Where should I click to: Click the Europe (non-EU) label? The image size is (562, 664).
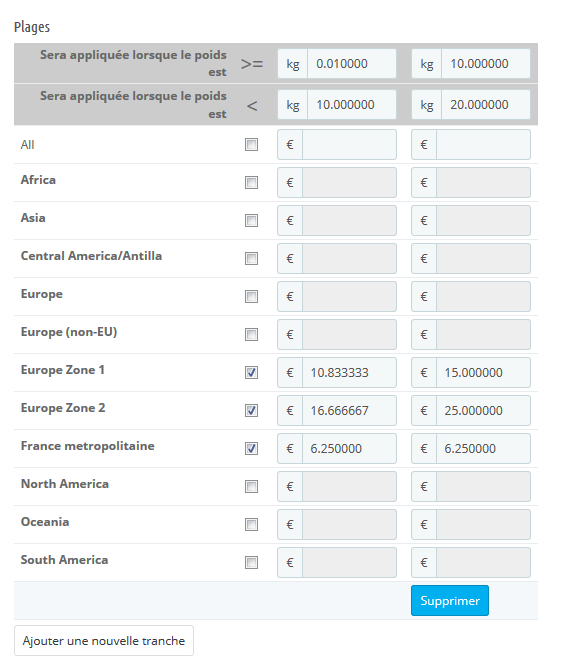click(69, 332)
